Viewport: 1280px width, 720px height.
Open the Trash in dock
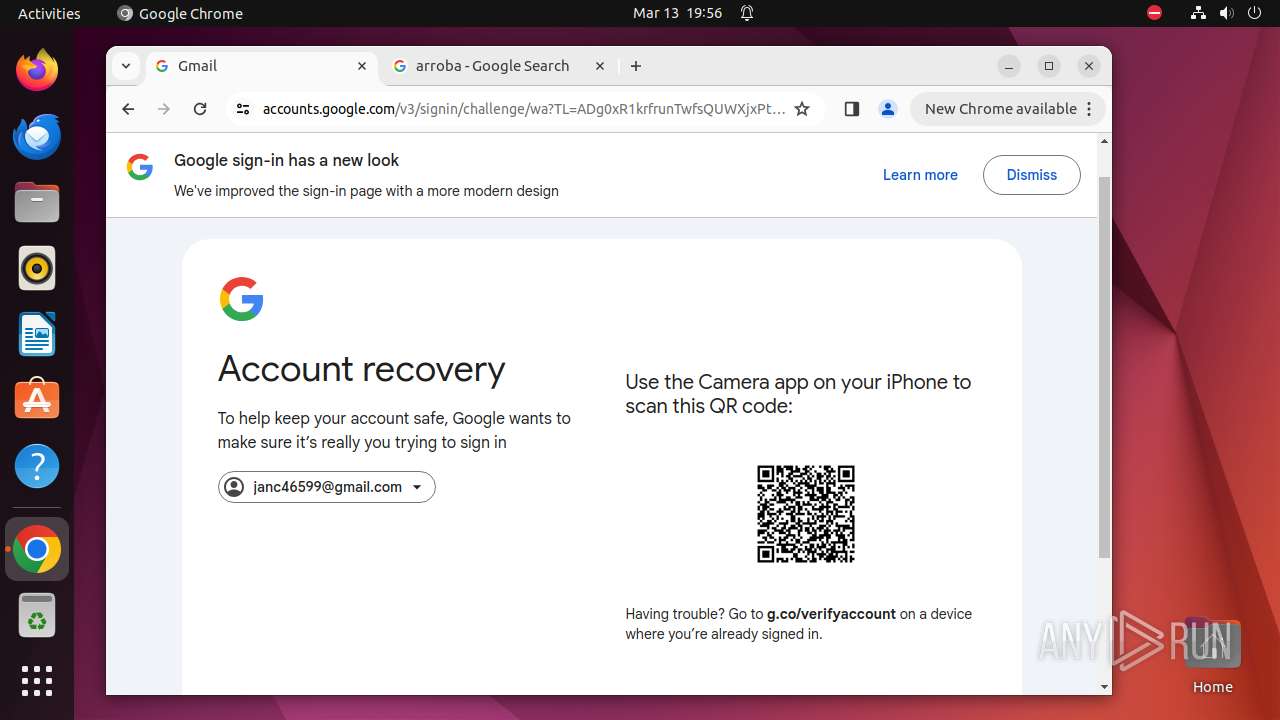pyautogui.click(x=37, y=615)
